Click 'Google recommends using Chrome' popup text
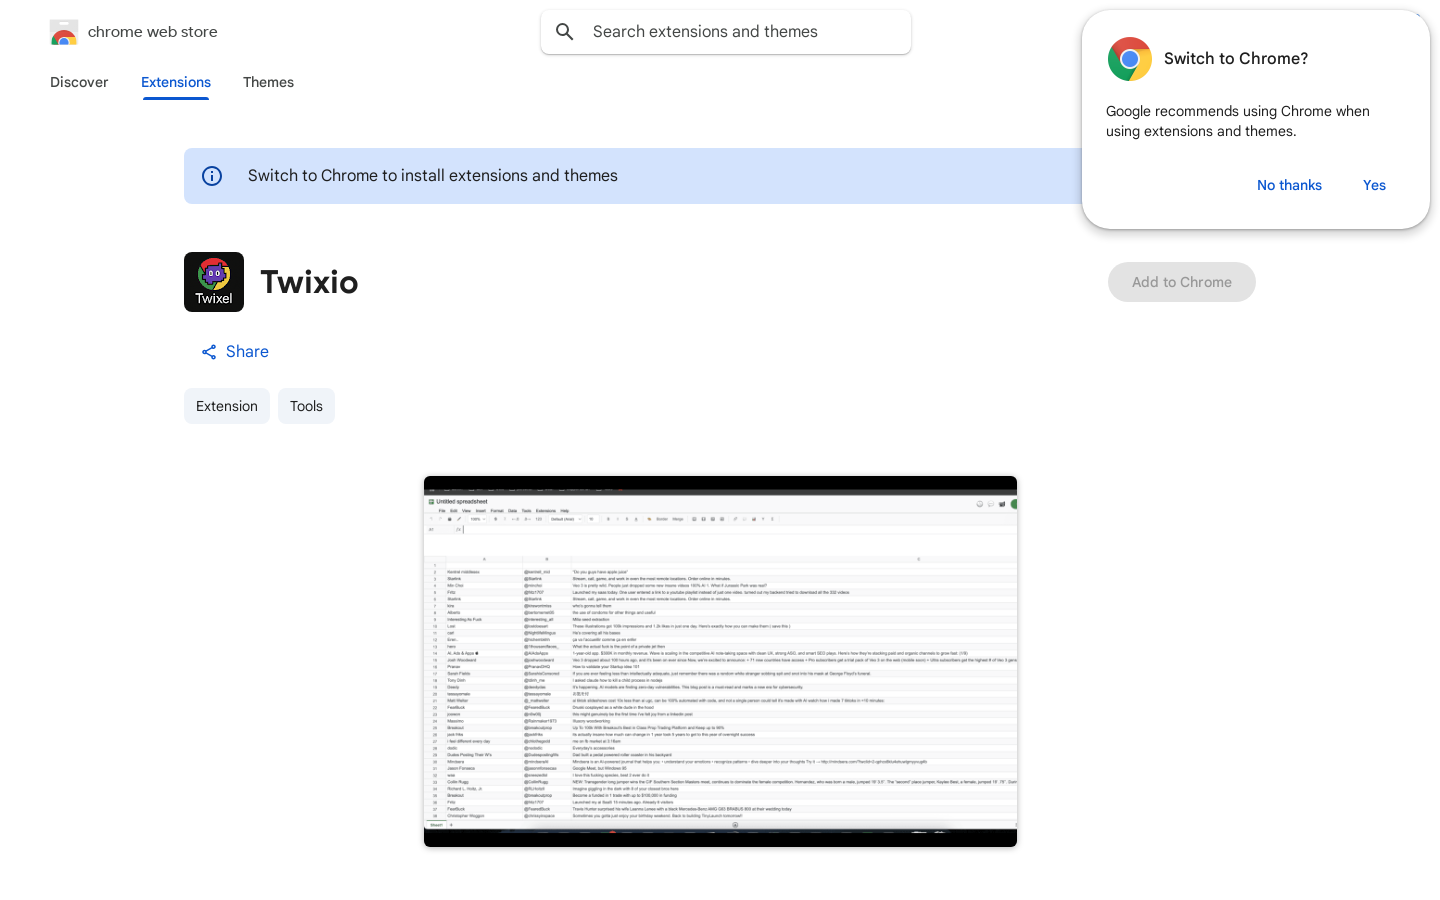 [1238, 121]
